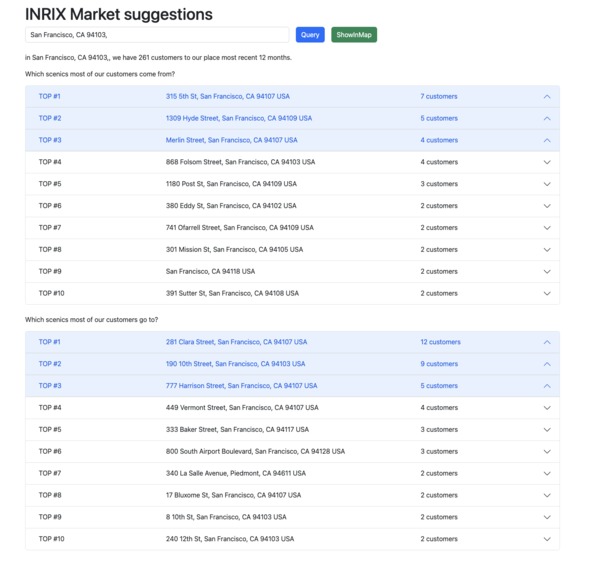Click the 'customers go to?' question text
The image size is (614, 573).
(92, 320)
